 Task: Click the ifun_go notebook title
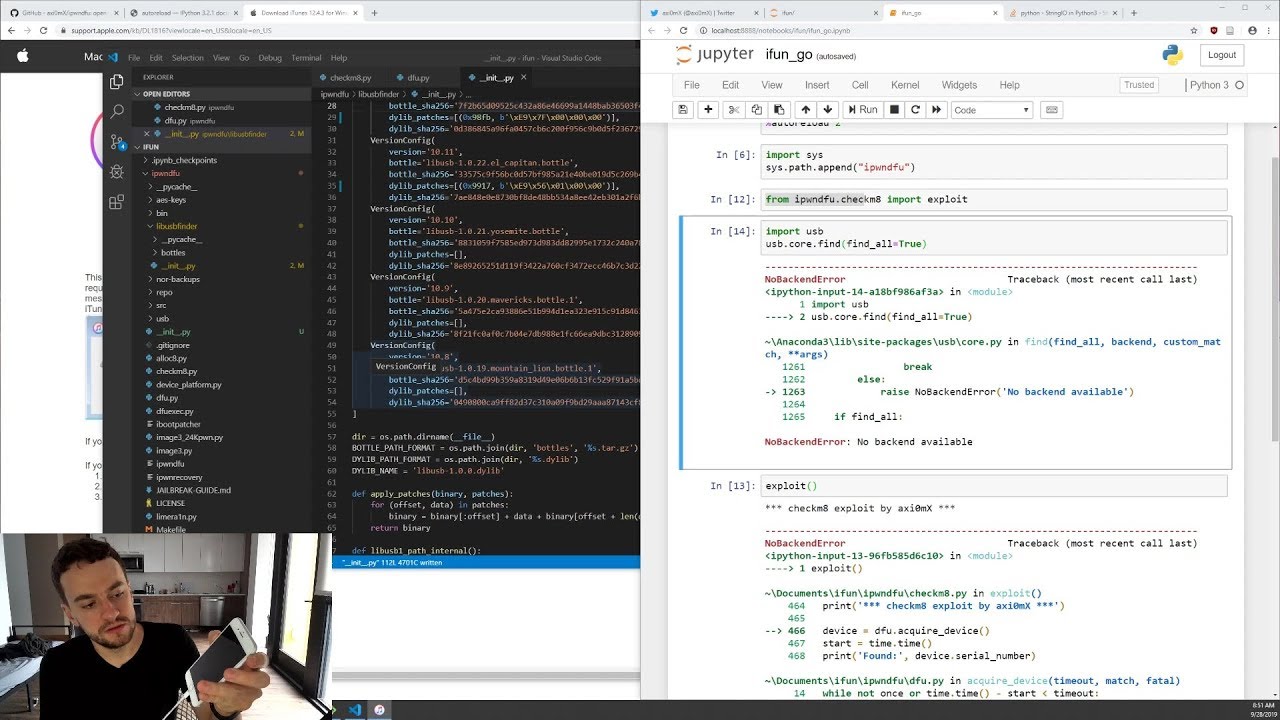pos(788,55)
